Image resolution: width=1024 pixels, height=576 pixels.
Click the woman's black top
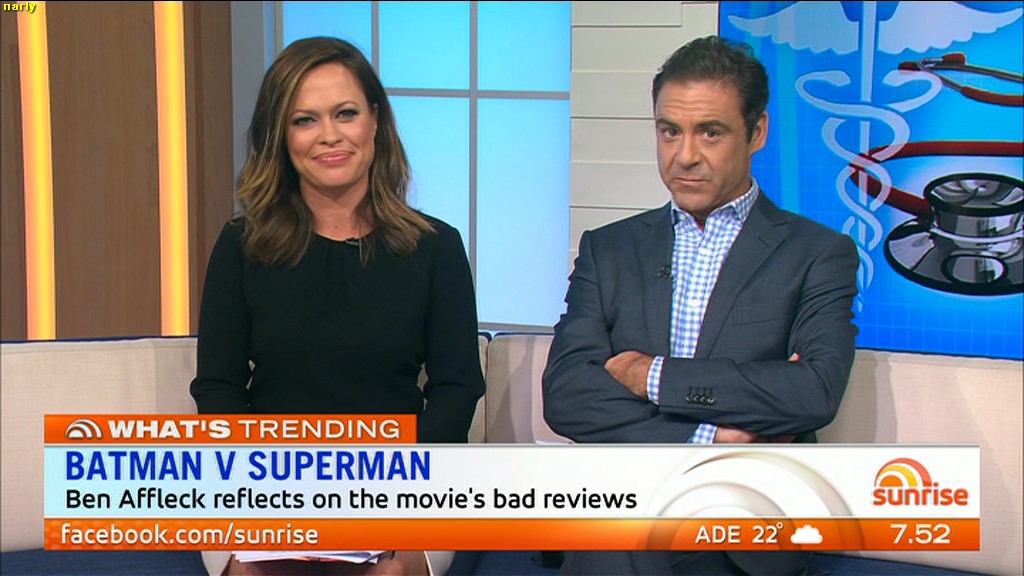[x=338, y=327]
